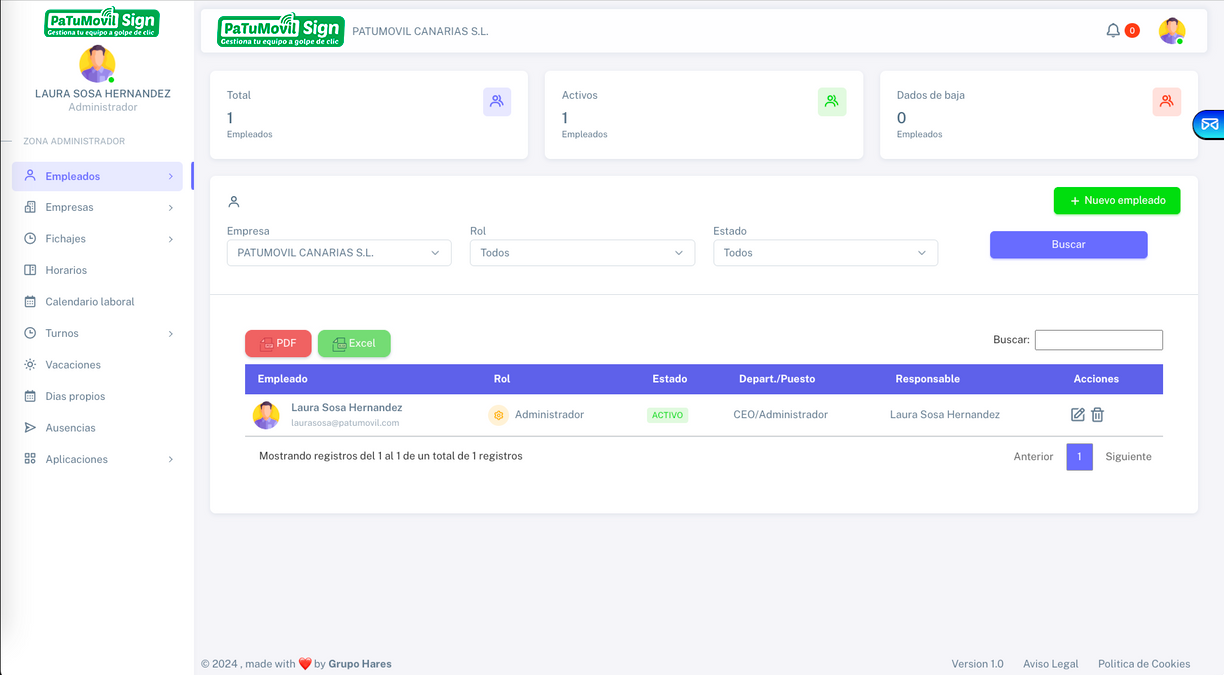Expand the Aplicaciones sidebar menu

(97, 459)
